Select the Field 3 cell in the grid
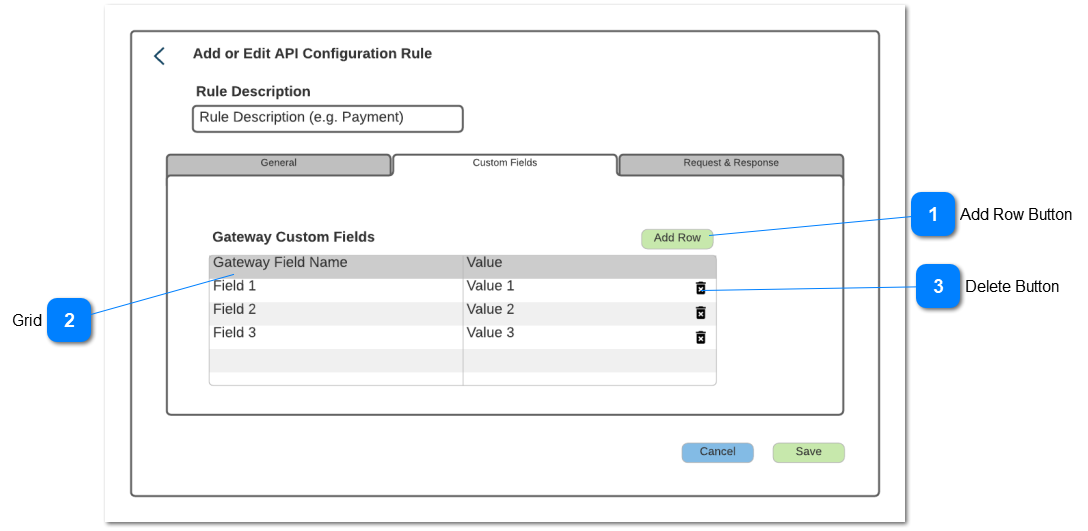Screen dimensions: 1088x531 tap(235, 333)
